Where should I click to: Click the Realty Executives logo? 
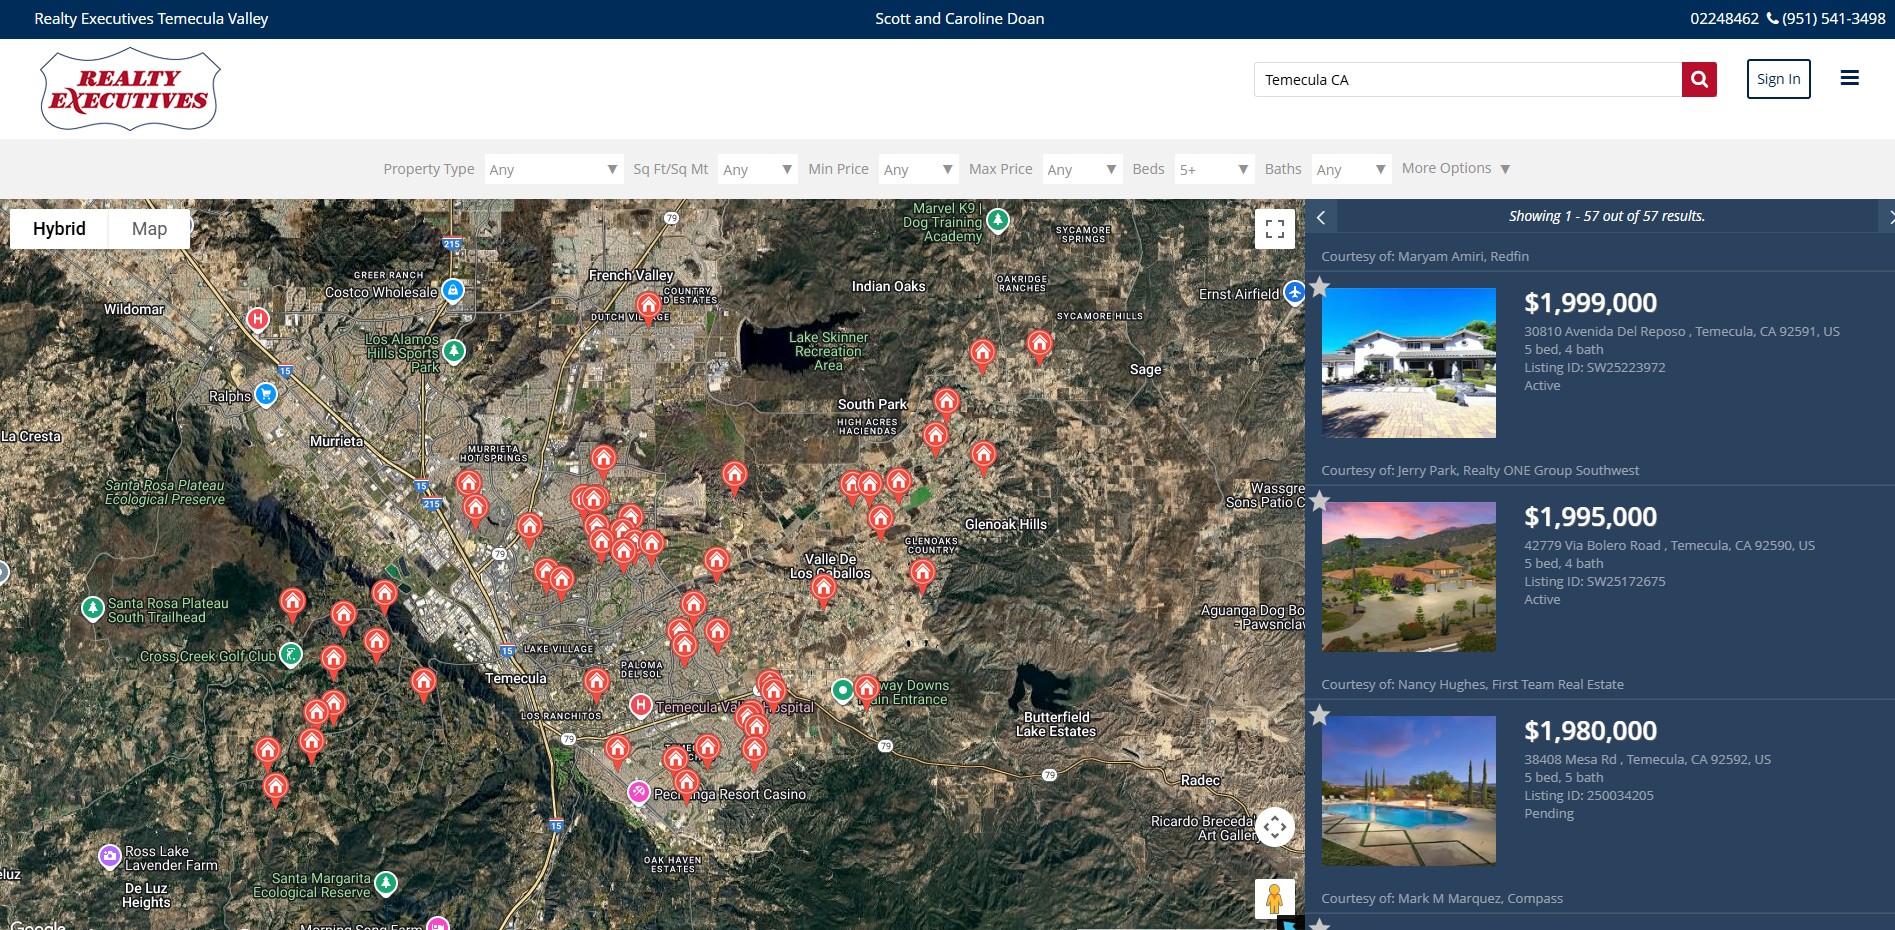[130, 89]
